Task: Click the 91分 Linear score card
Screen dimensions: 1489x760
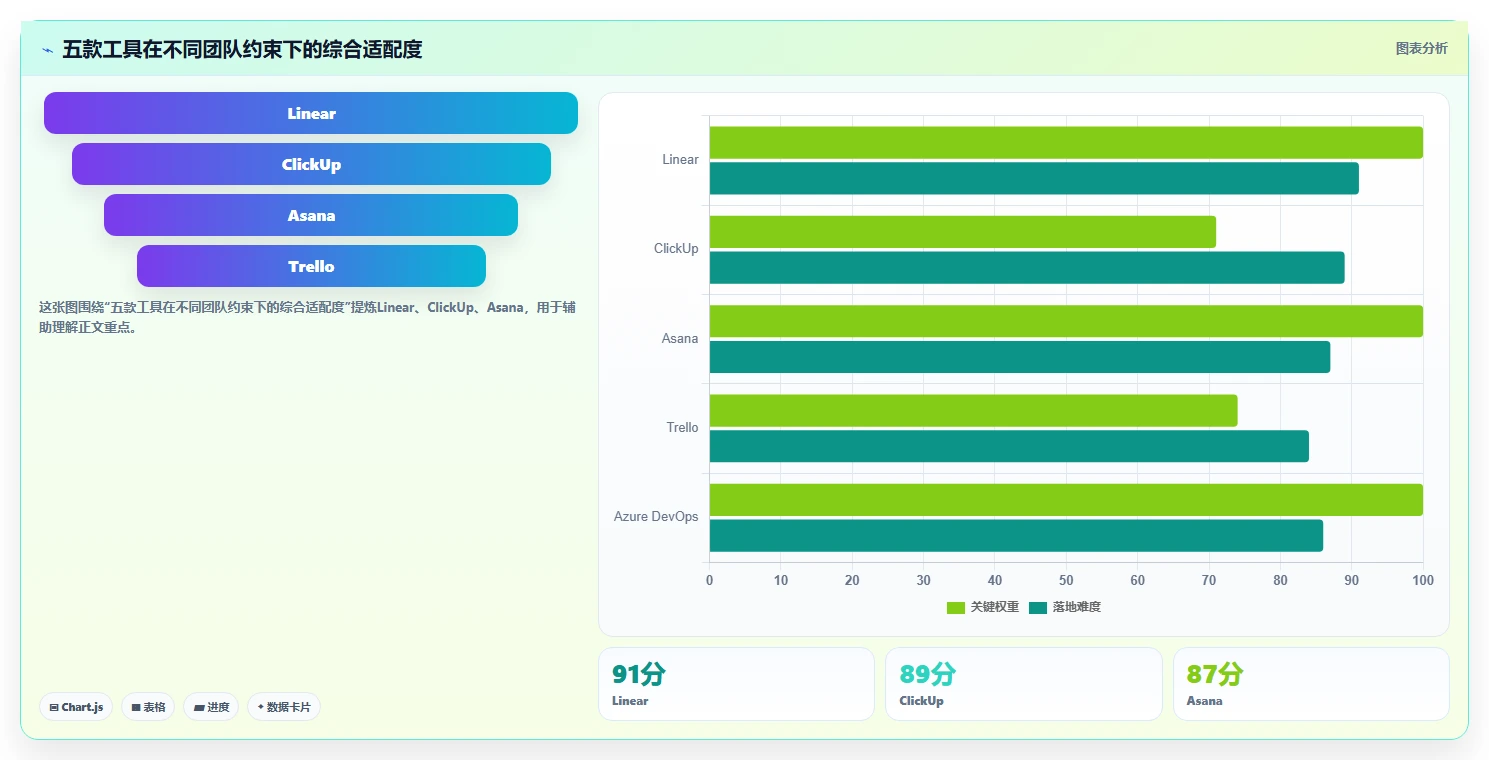Action: point(736,684)
